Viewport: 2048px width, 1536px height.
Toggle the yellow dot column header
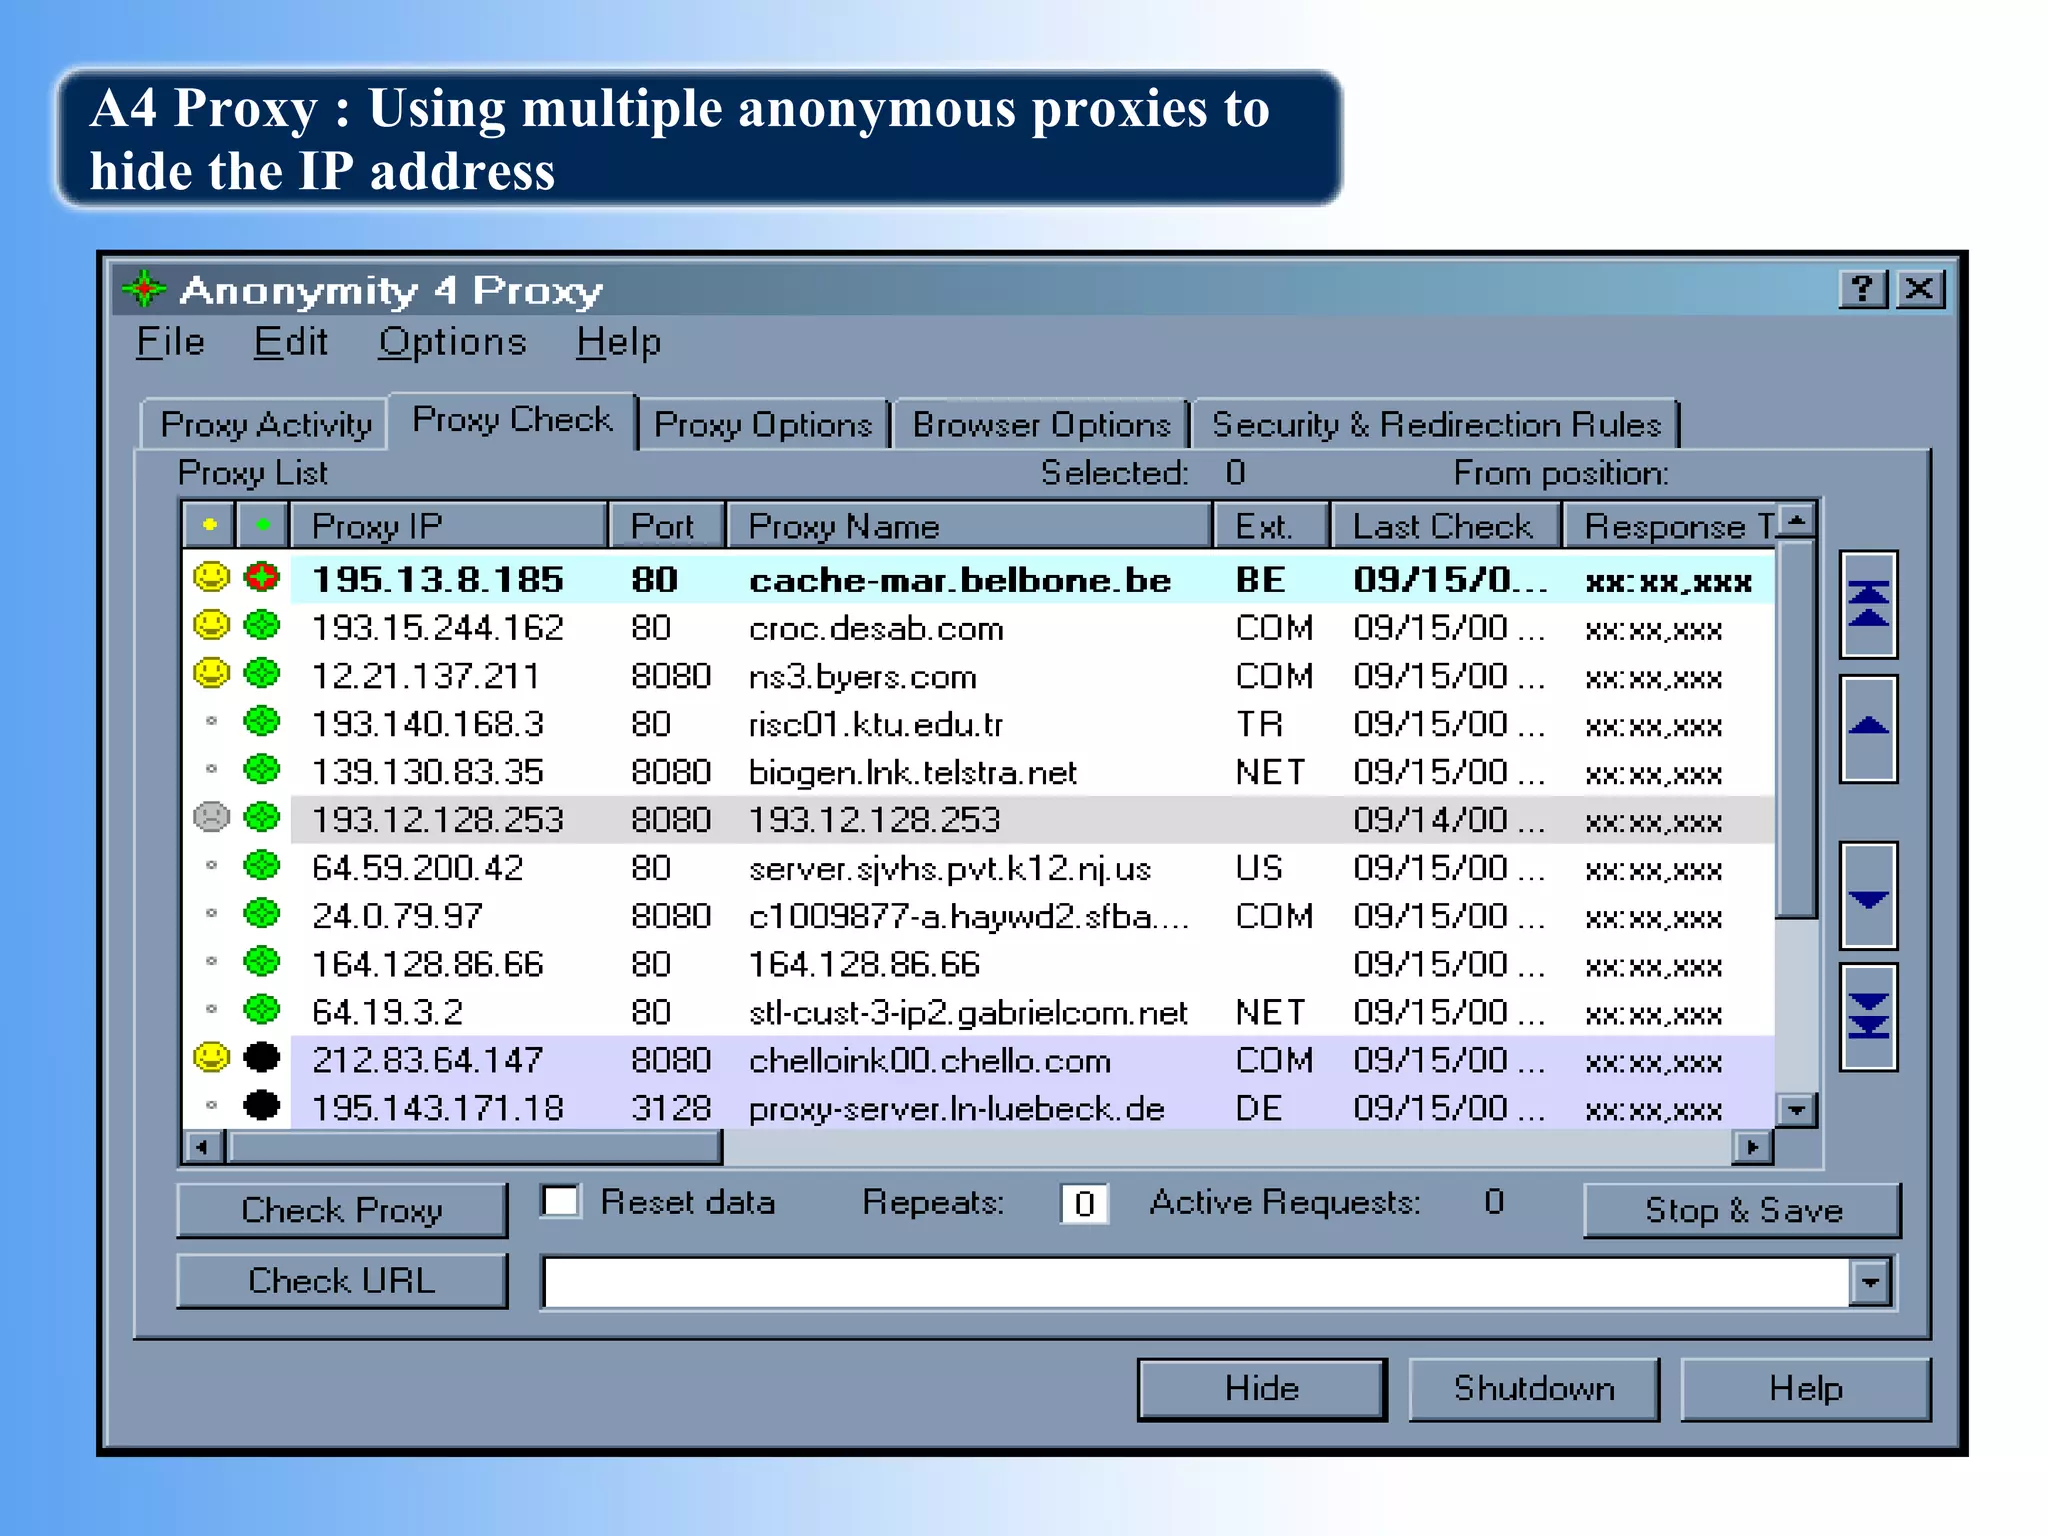209,525
